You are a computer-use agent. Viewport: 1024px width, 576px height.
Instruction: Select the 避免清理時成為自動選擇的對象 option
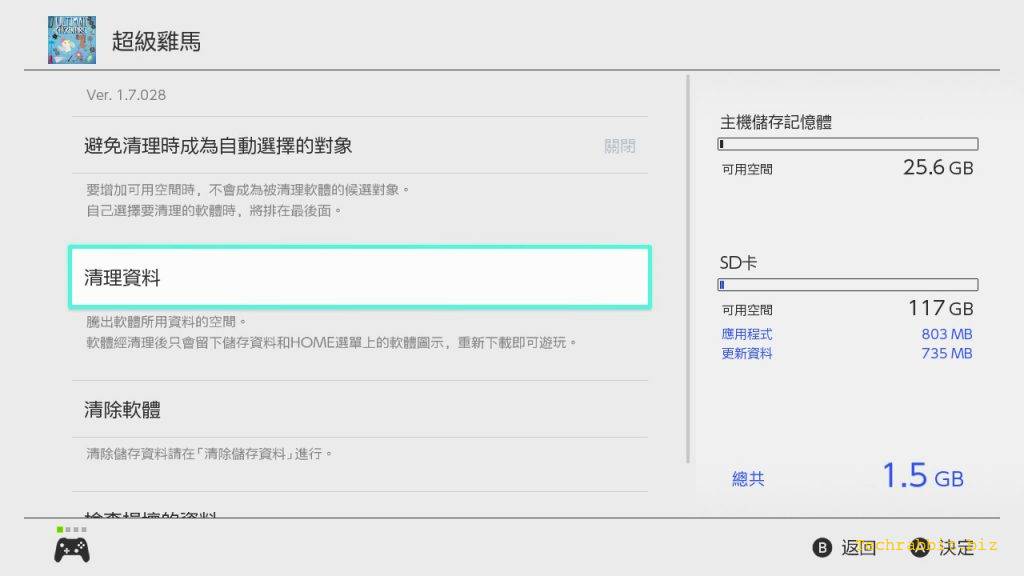[218, 146]
